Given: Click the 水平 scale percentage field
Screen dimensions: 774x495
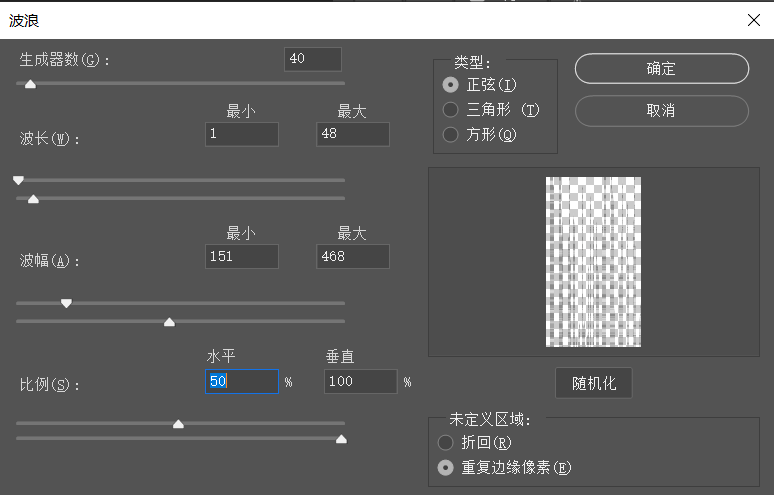Looking at the screenshot, I should (x=241, y=381).
